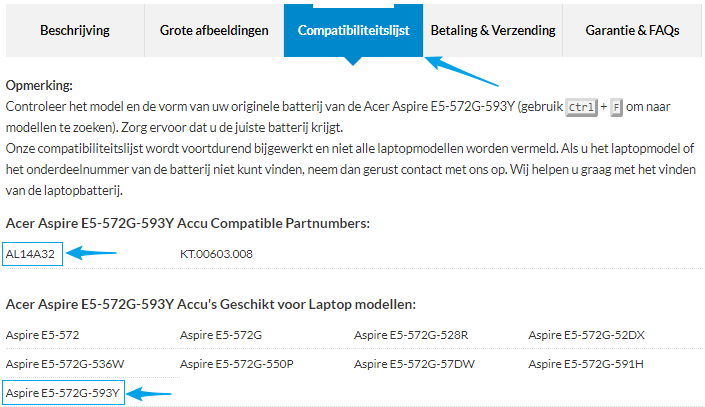The height and width of the screenshot is (407, 705).
Task: Select the Aspire E5-572G model
Action: tap(220, 335)
